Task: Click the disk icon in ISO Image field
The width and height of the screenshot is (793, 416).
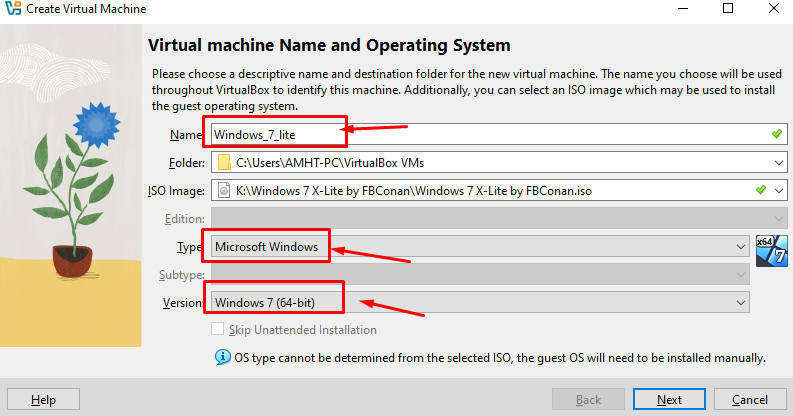Action: click(223, 190)
